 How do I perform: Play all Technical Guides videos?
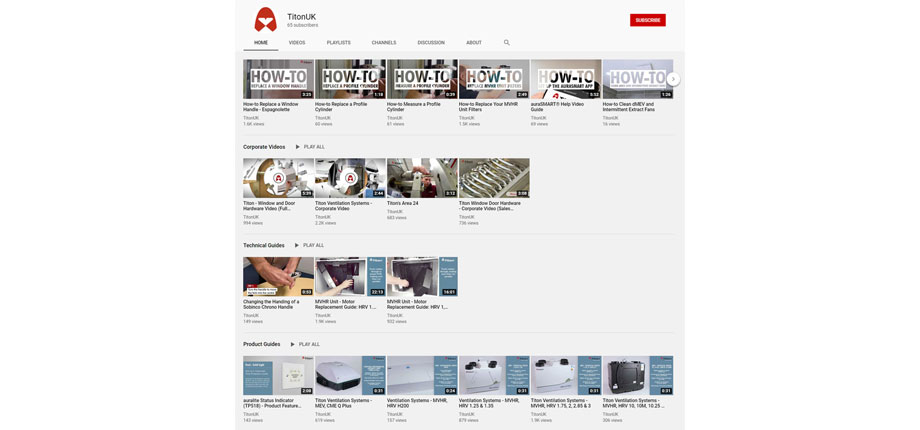point(308,245)
